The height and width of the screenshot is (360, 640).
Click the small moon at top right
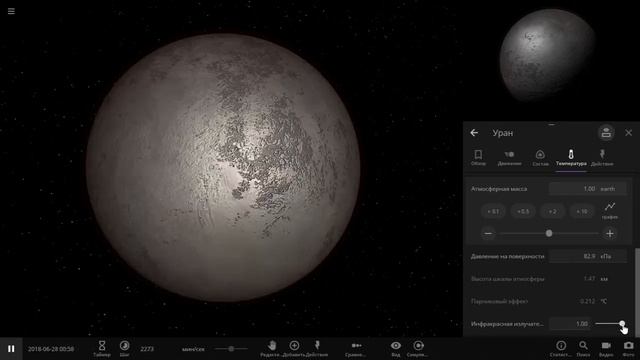[x=547, y=55]
